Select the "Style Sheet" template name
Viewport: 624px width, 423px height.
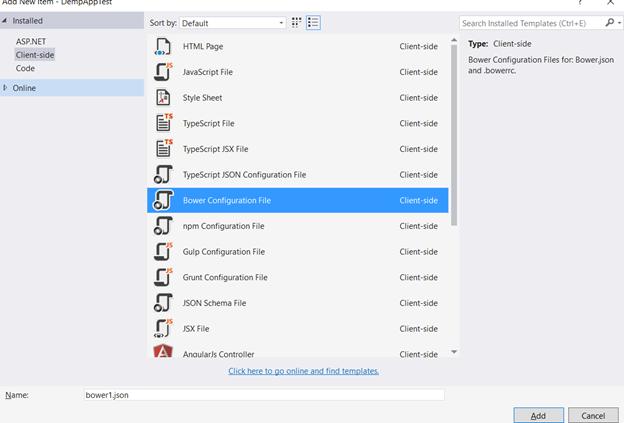click(202, 98)
